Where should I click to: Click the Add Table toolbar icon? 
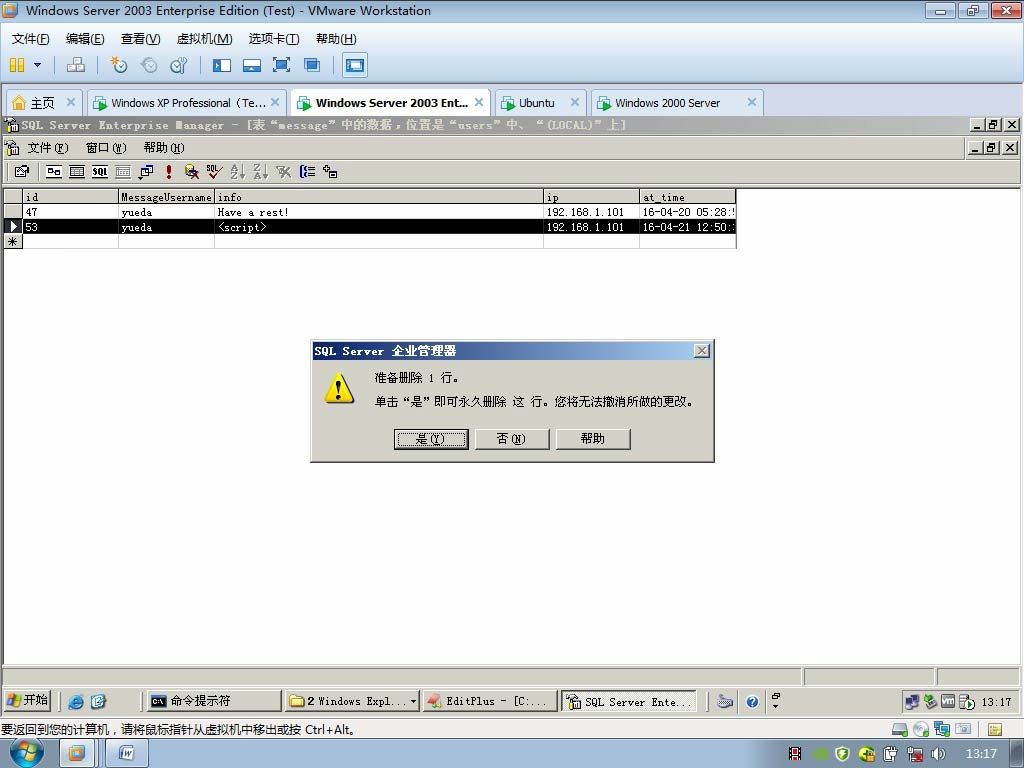pyautogui.click(x=330, y=172)
